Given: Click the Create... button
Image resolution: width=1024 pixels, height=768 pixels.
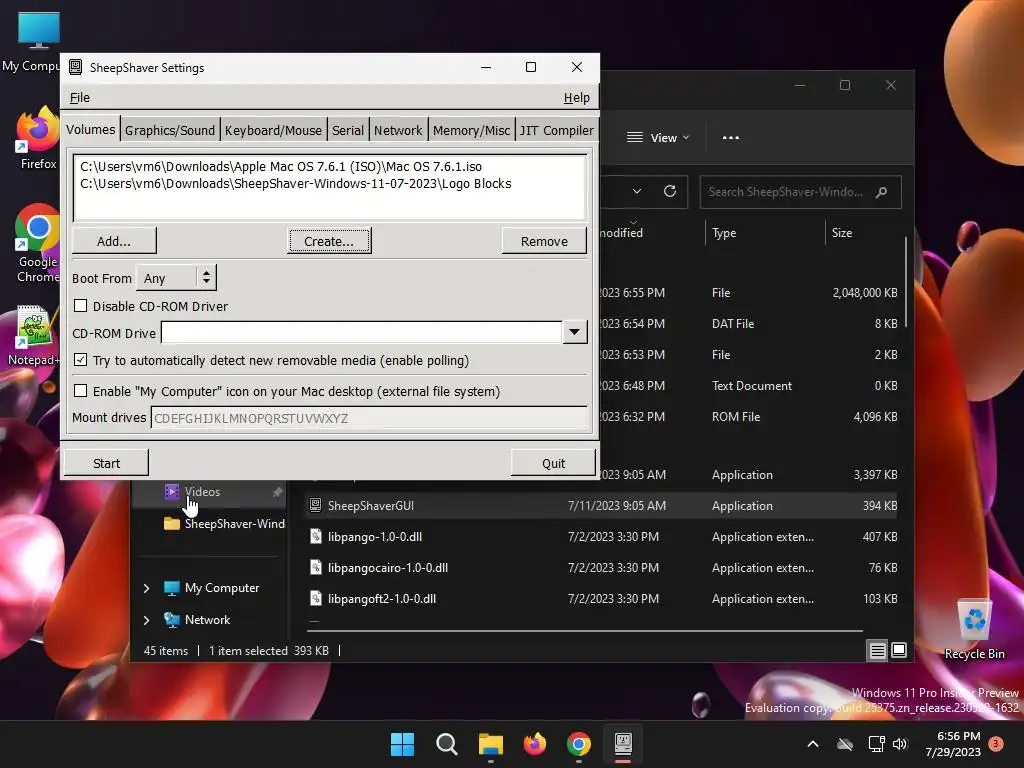Looking at the screenshot, I should pyautogui.click(x=329, y=241).
